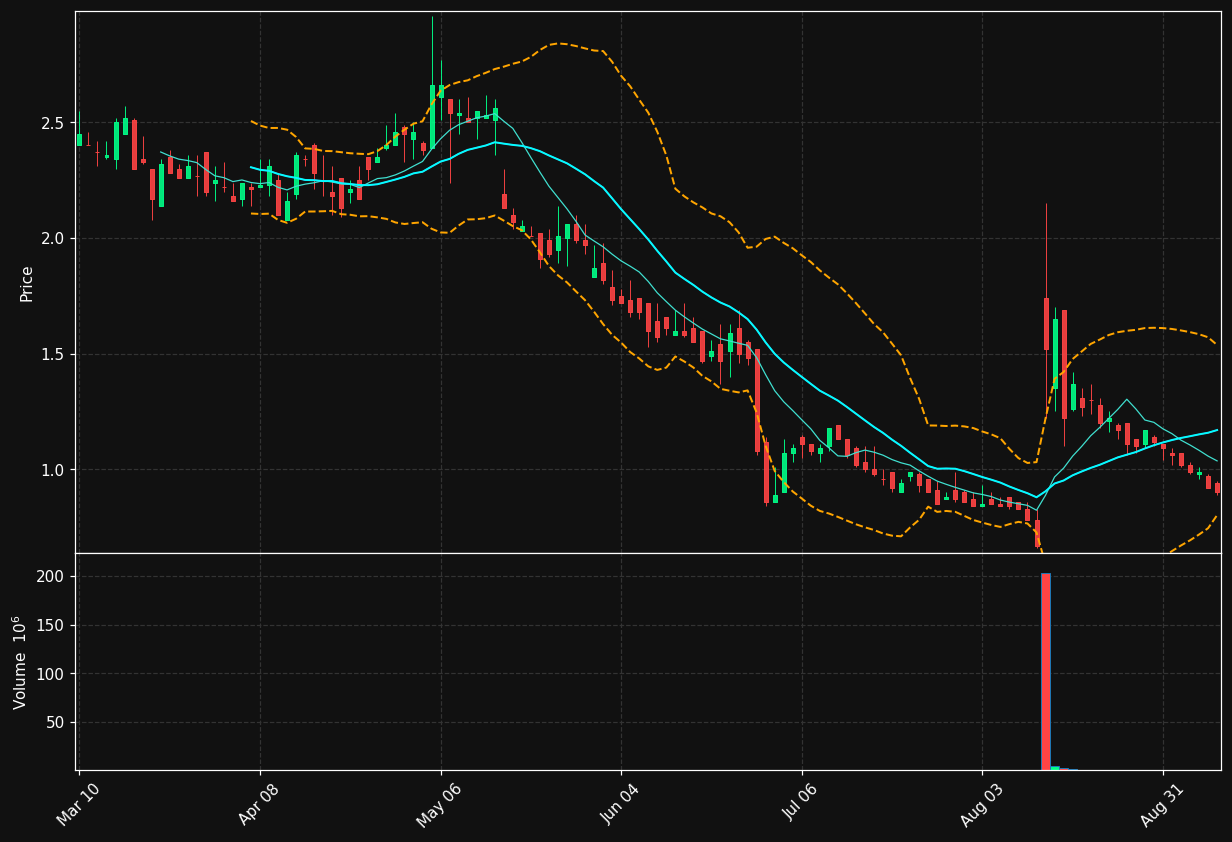Click the large red candle dropping before Jul 06
This screenshot has width=1232, height=842.
tap(757, 400)
